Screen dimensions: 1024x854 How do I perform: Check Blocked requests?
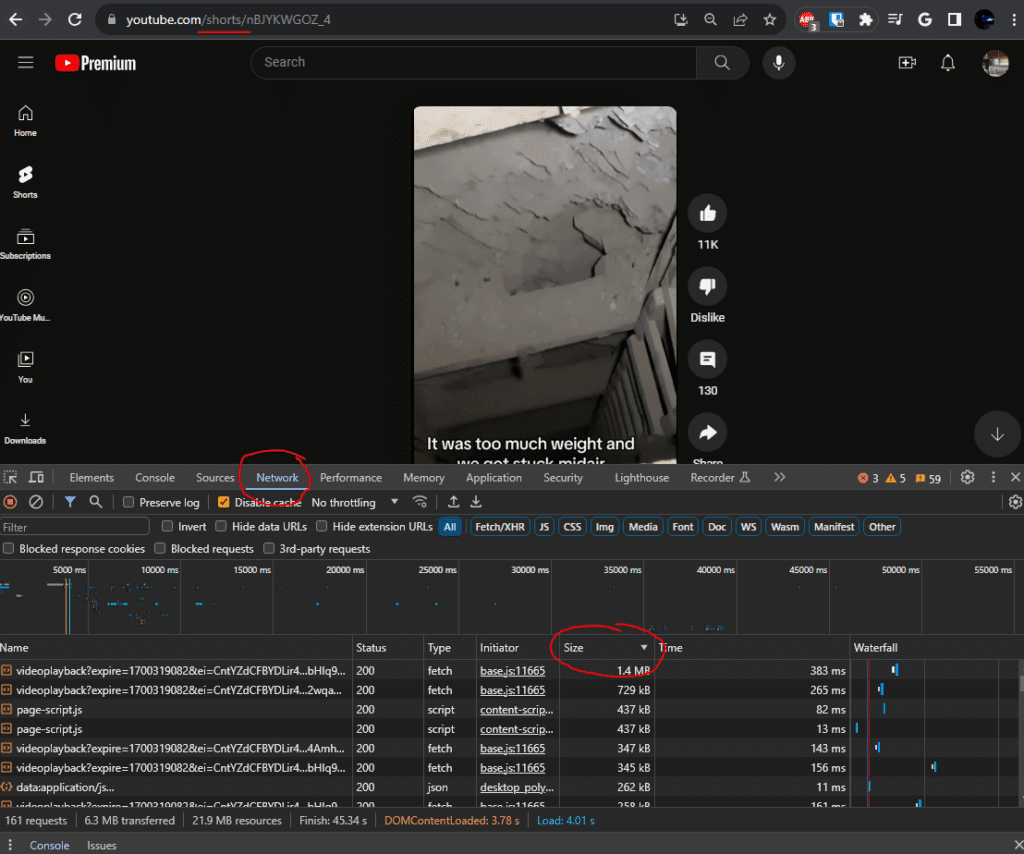point(160,548)
